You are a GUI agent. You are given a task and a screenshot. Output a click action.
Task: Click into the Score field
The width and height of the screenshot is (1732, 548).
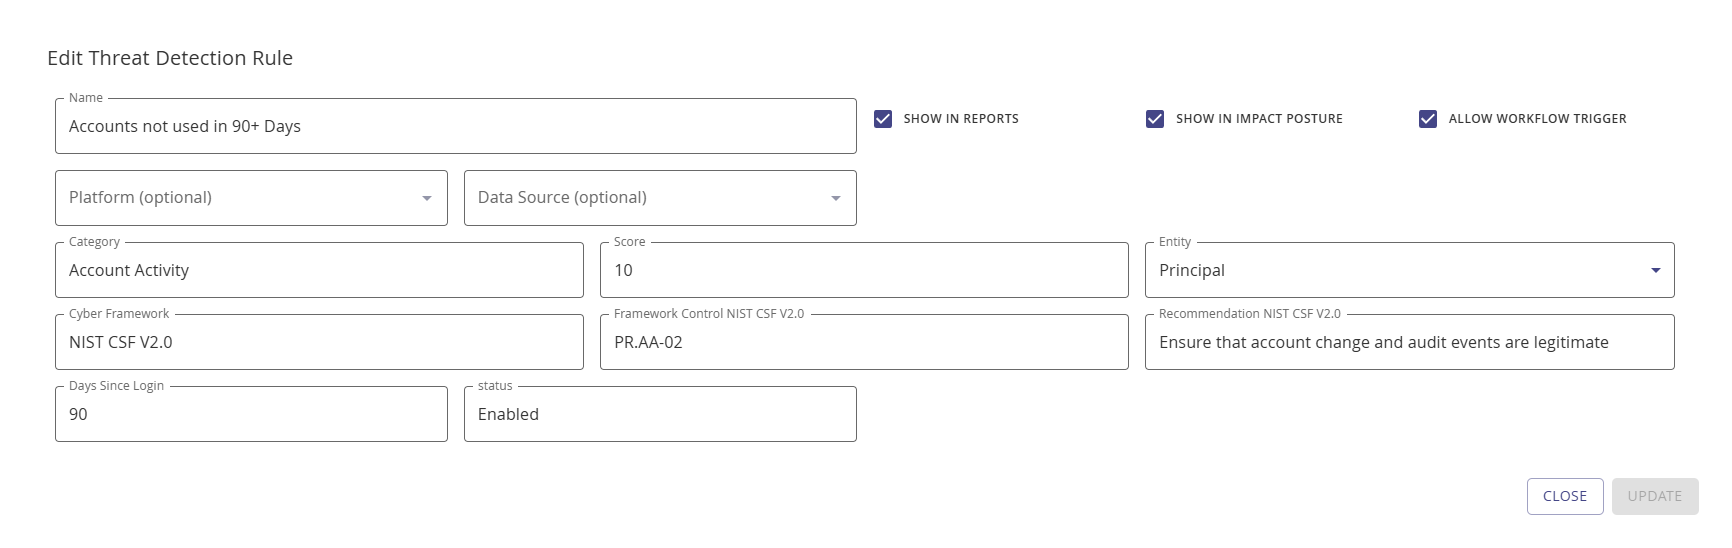tap(863, 271)
